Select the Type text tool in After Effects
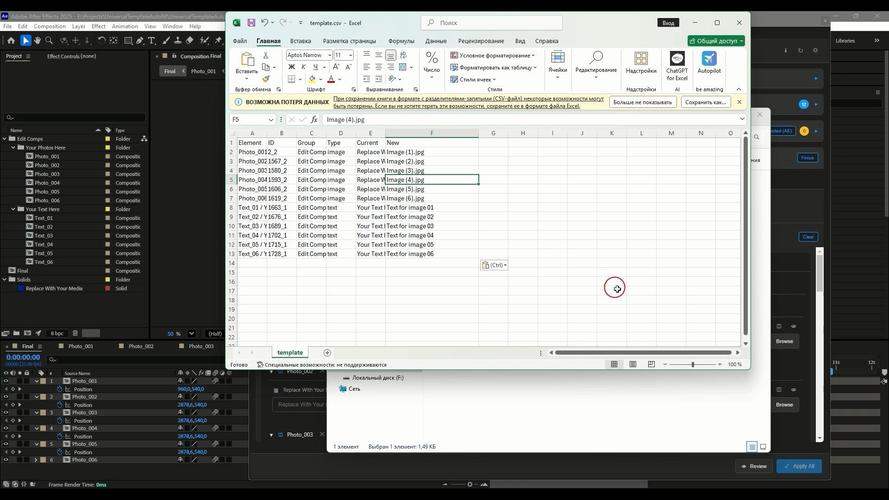Image resolution: width=889 pixels, height=500 pixels. pyautogui.click(x=151, y=41)
